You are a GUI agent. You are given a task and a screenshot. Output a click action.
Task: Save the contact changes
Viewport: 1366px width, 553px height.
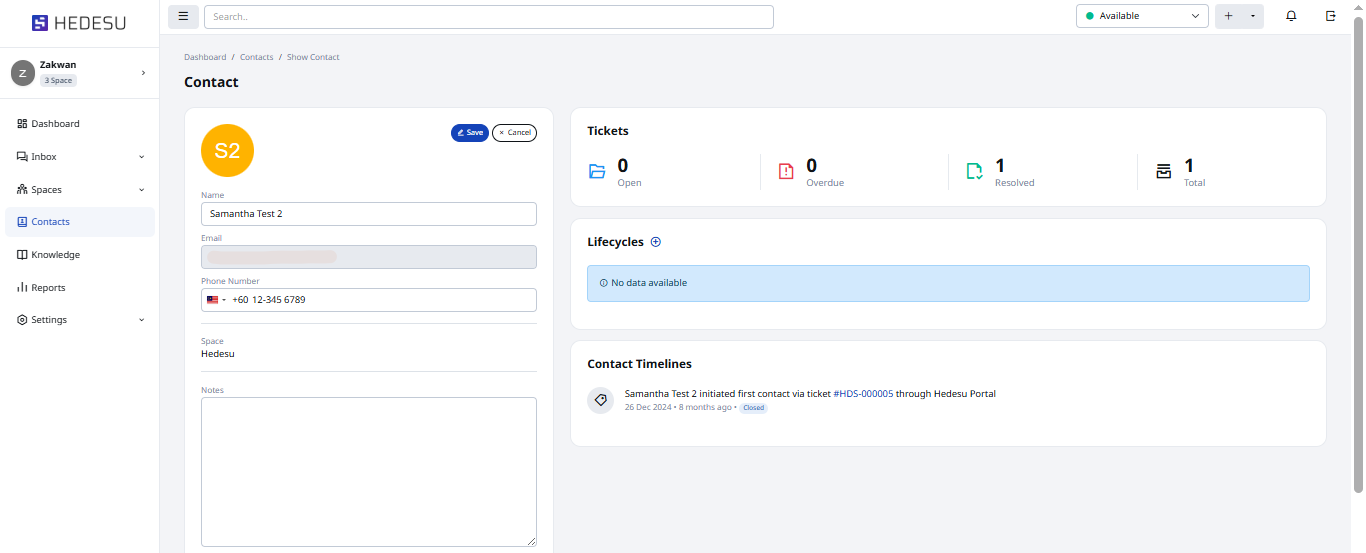point(469,133)
